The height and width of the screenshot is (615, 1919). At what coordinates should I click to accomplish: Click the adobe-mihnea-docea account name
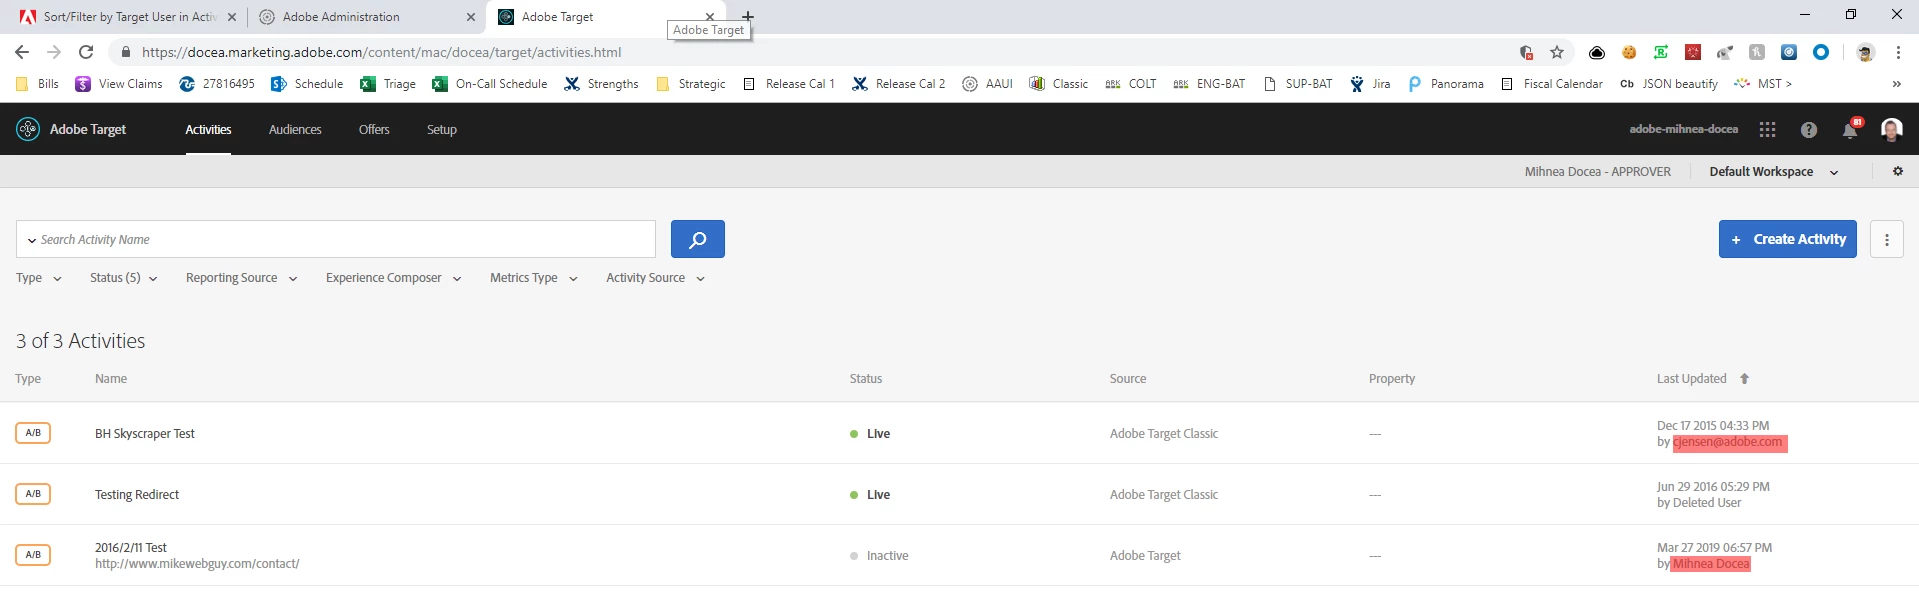[x=1683, y=129]
